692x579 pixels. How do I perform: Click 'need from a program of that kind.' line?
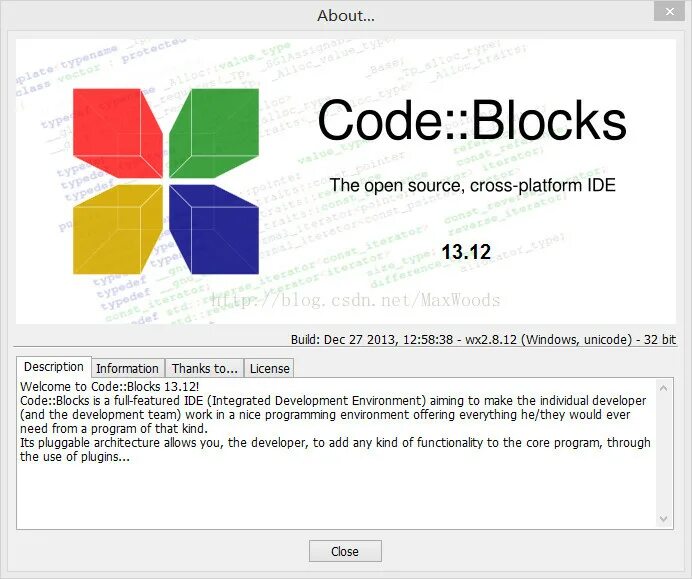click(x=114, y=429)
